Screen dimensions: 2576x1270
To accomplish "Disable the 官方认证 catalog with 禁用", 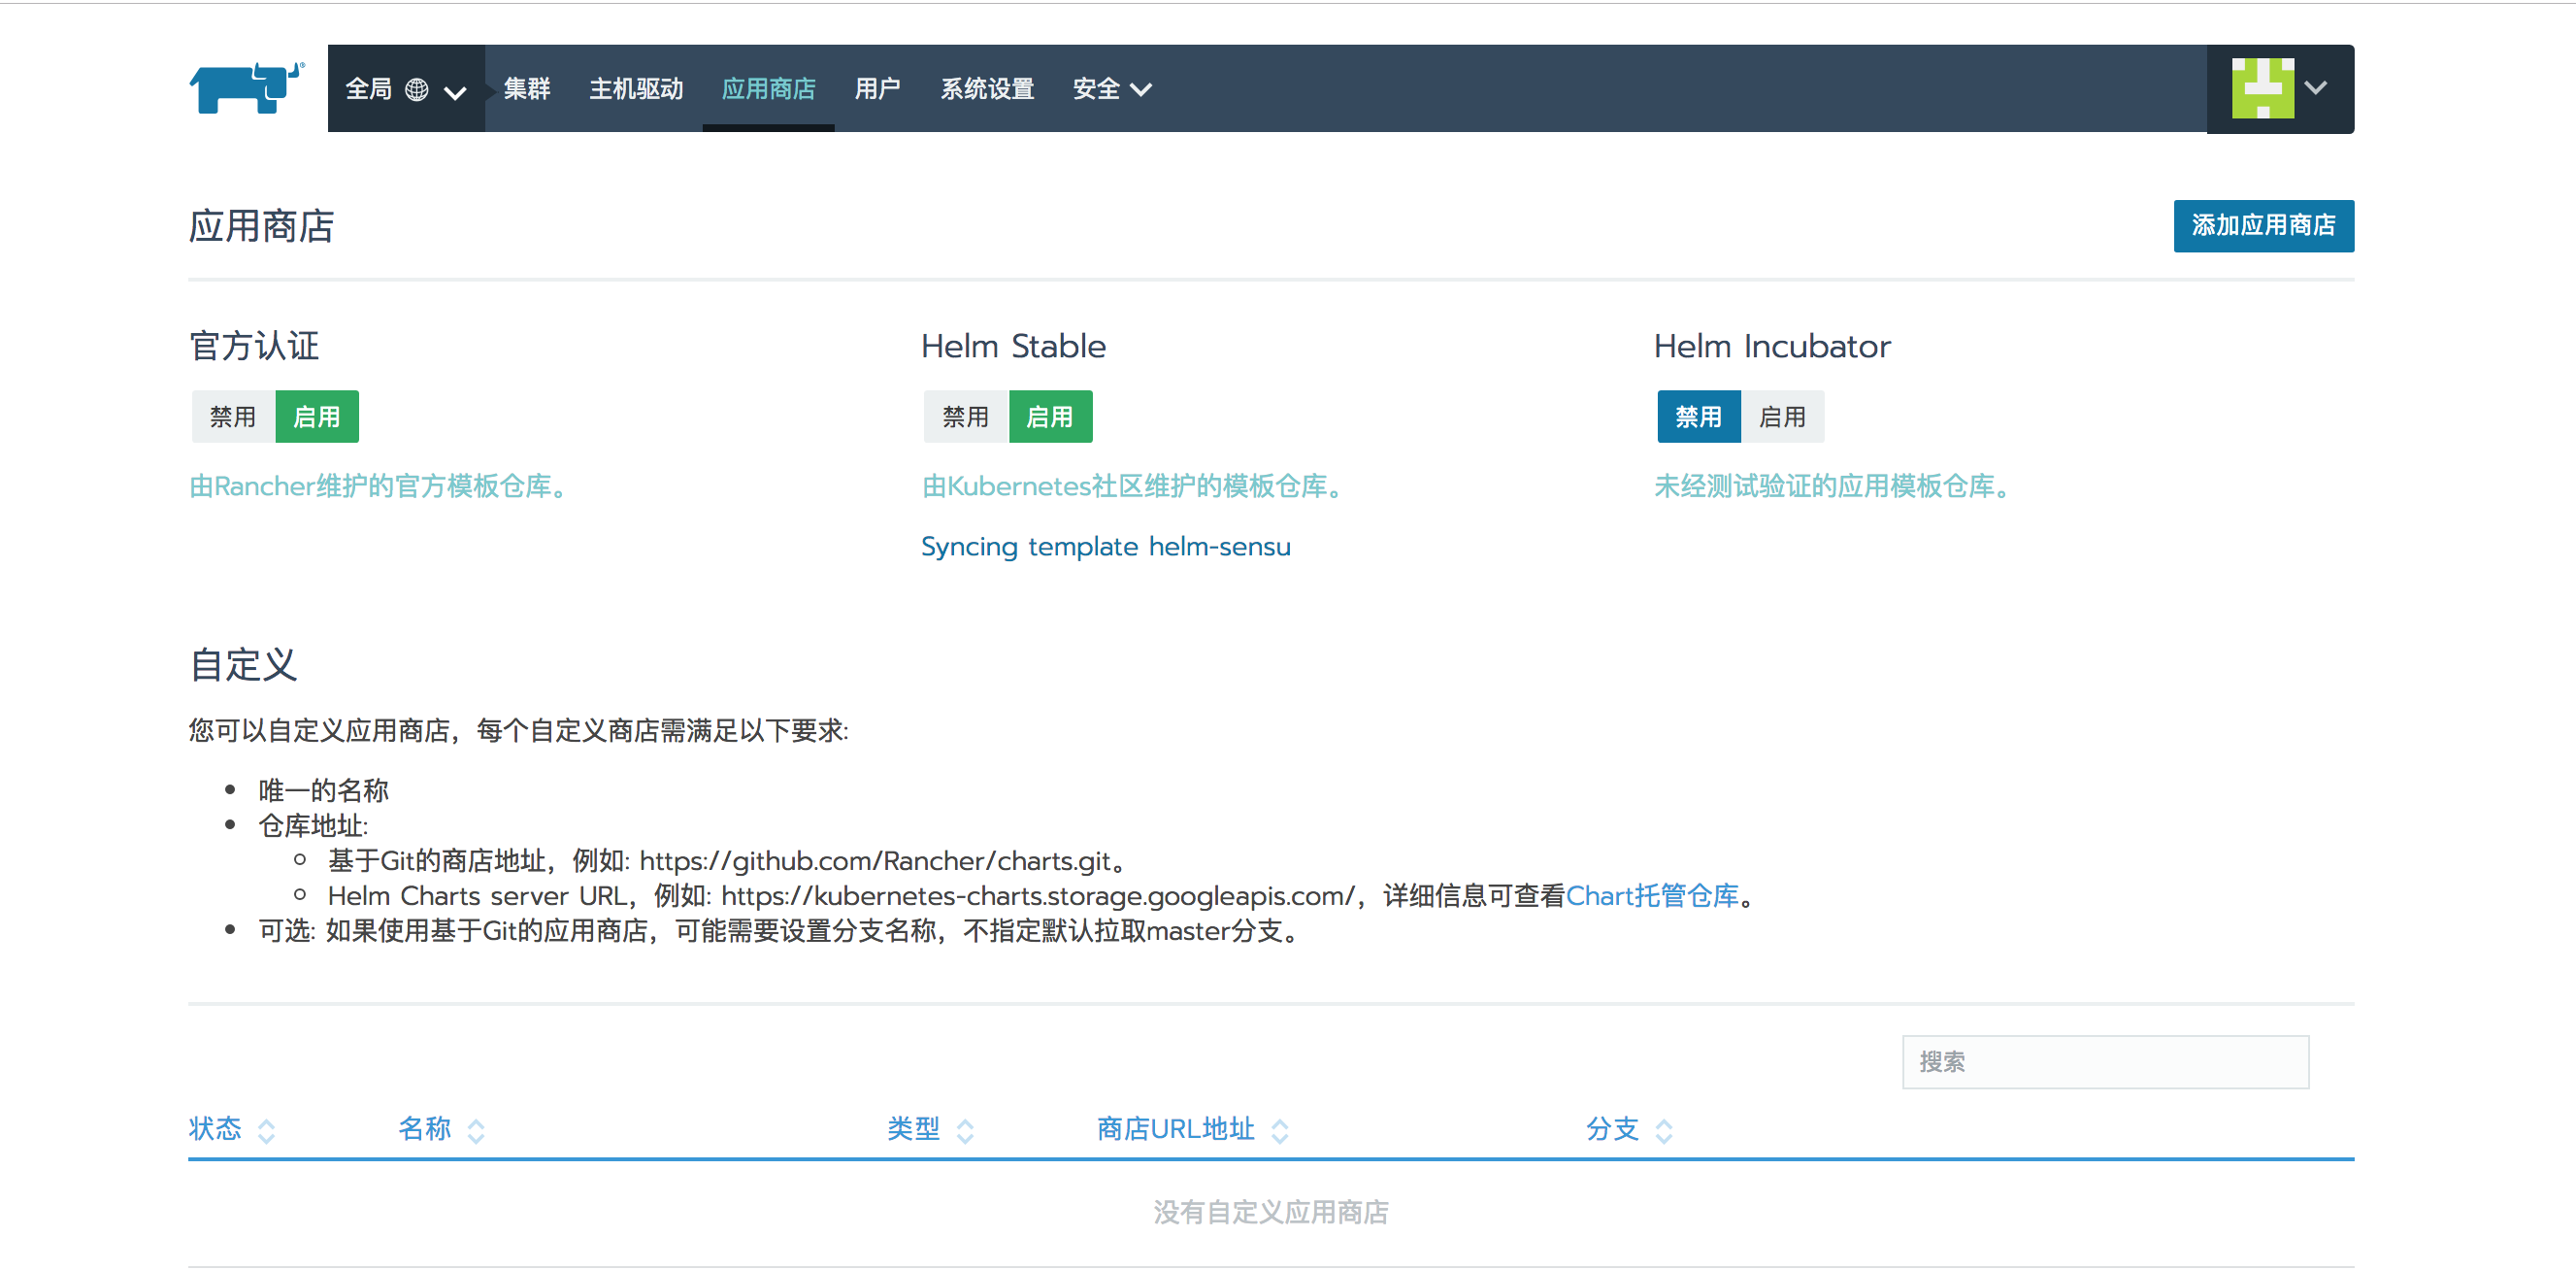I will click(233, 417).
